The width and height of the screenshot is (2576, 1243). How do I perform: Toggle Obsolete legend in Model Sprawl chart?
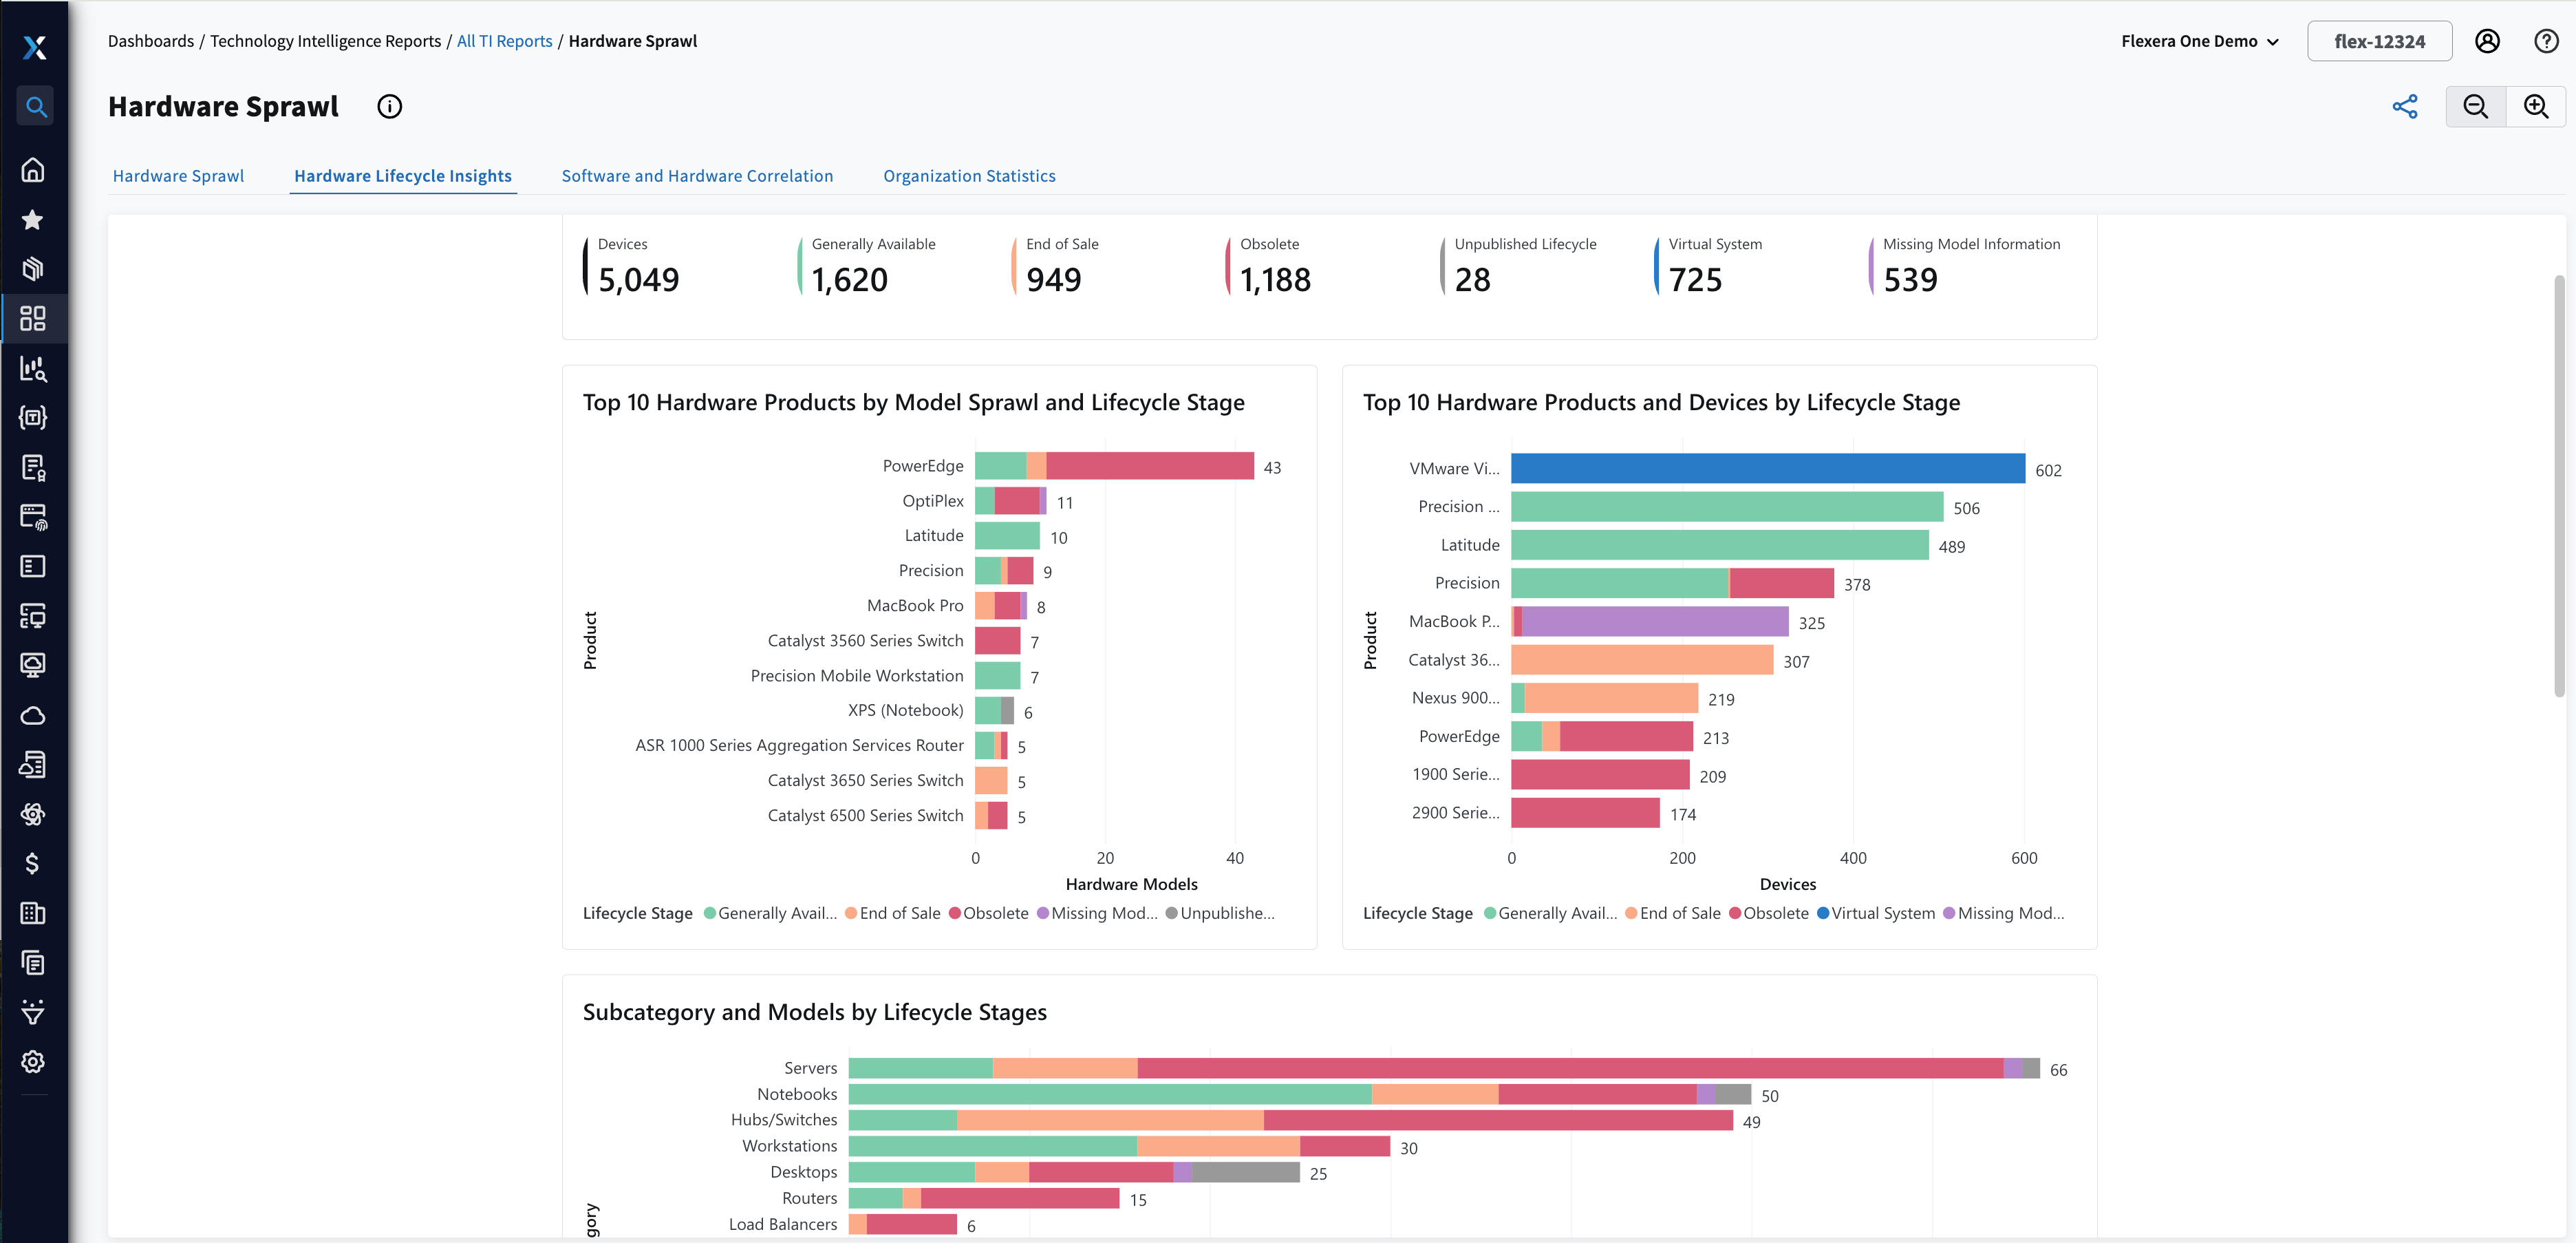click(989, 913)
